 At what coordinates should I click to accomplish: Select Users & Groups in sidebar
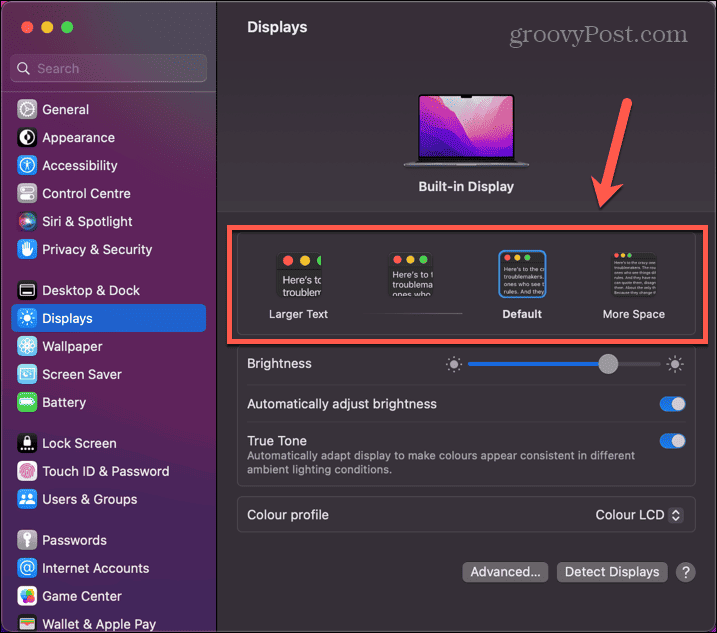(x=108, y=499)
